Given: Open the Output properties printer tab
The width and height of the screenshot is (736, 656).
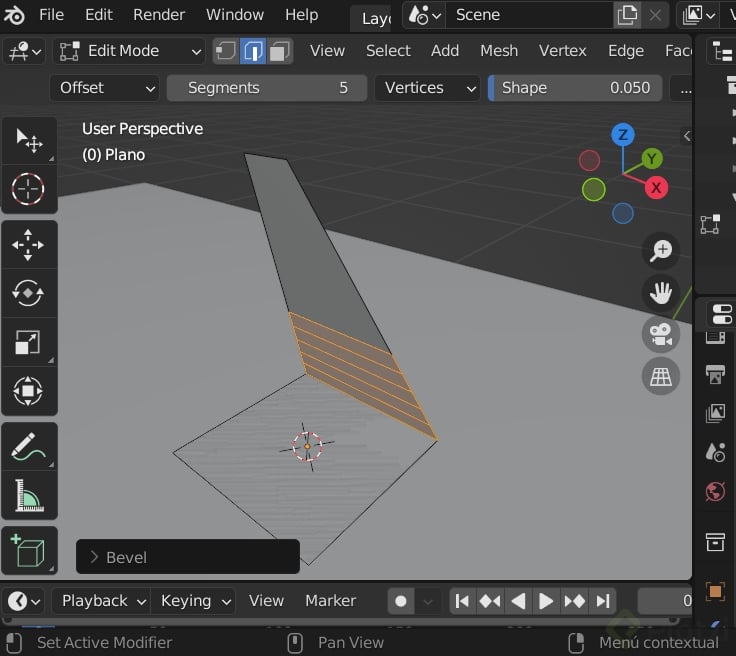Looking at the screenshot, I should point(715,374).
